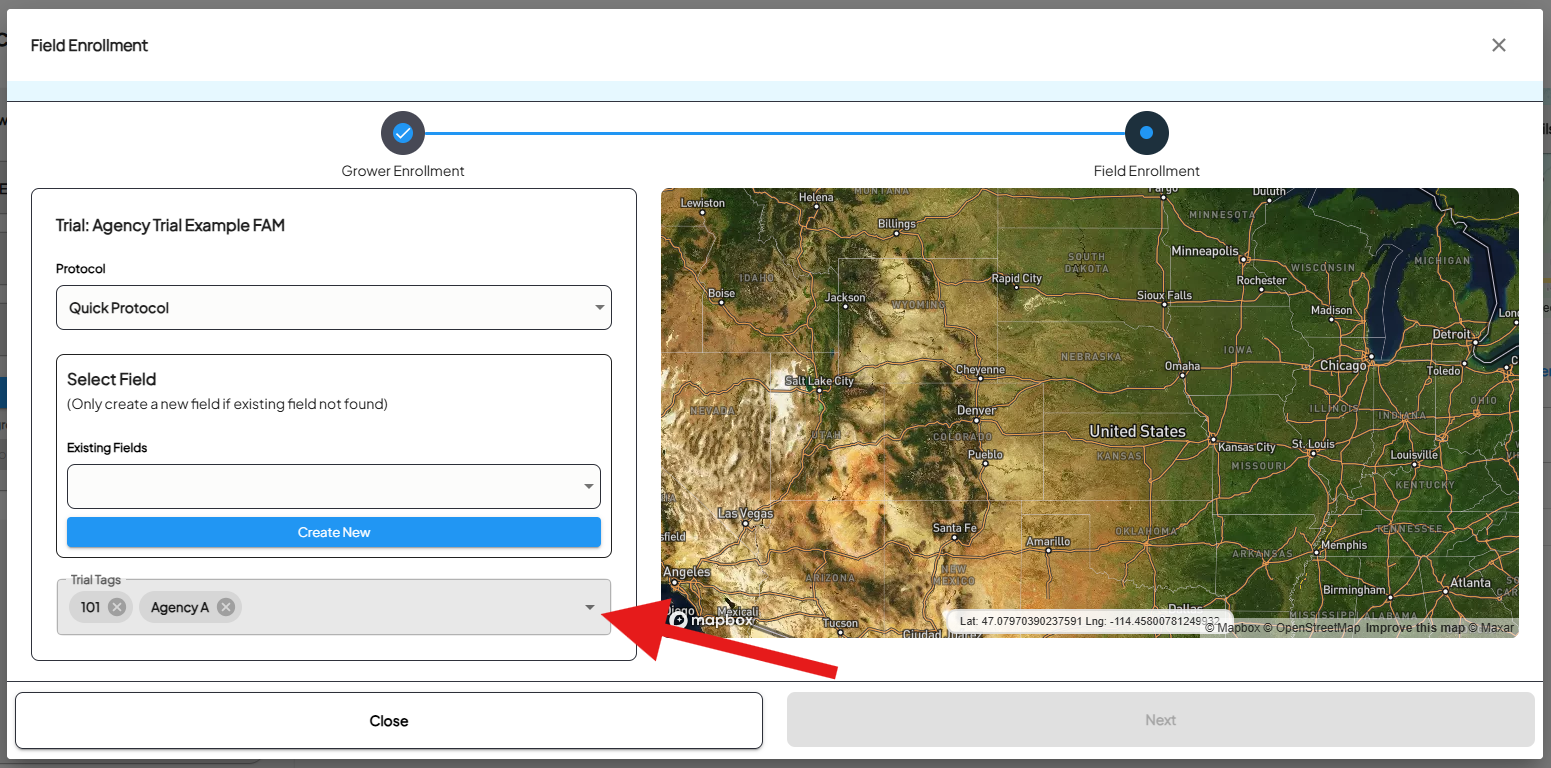Click the Memphis label on the map
The height and width of the screenshot is (768, 1551).
pos(1344,545)
